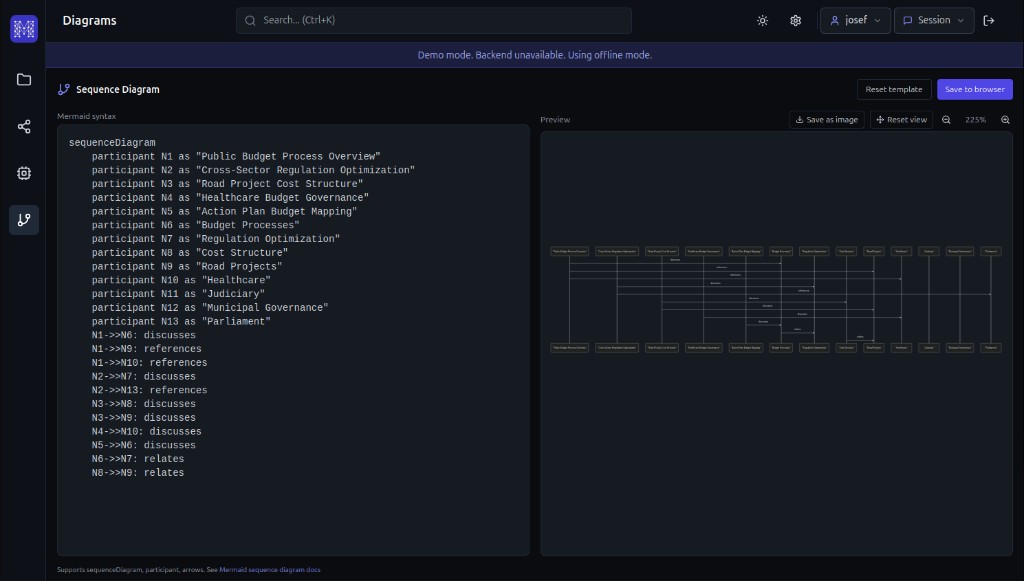This screenshot has width=1024, height=581.
Task: Open the Mermaid sequence diagram docs link
Action: click(x=268, y=569)
